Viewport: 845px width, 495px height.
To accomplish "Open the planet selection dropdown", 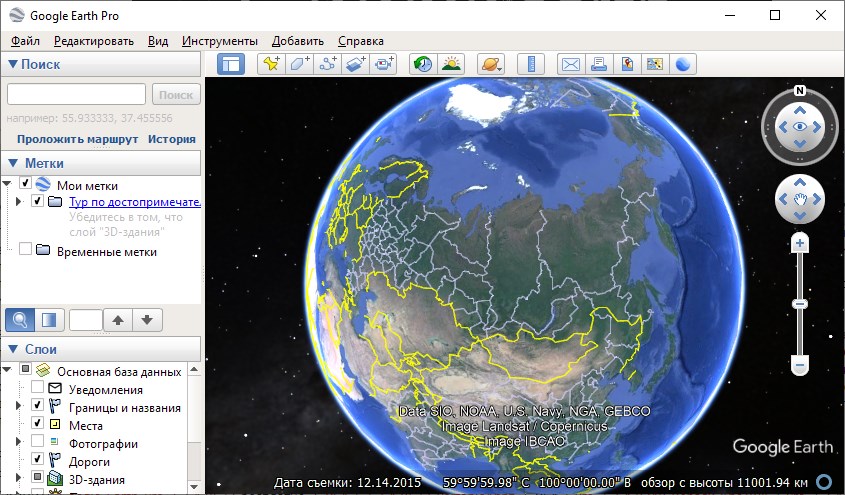I will [x=491, y=64].
